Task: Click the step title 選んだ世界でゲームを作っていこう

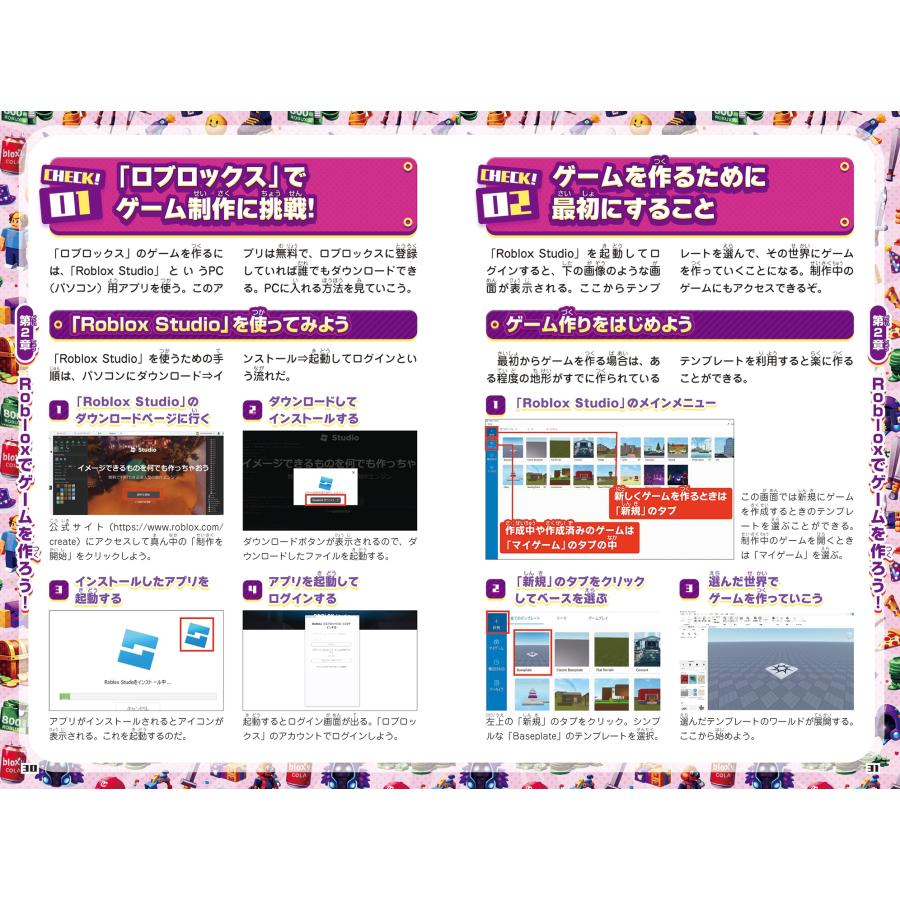Action: pos(765,590)
